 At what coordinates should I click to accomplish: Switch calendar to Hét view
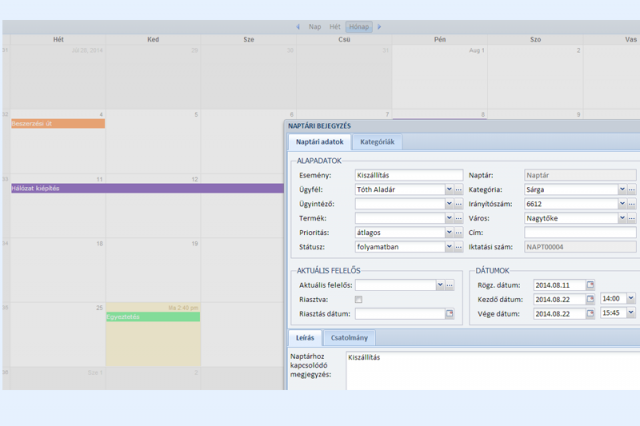tap(335, 26)
